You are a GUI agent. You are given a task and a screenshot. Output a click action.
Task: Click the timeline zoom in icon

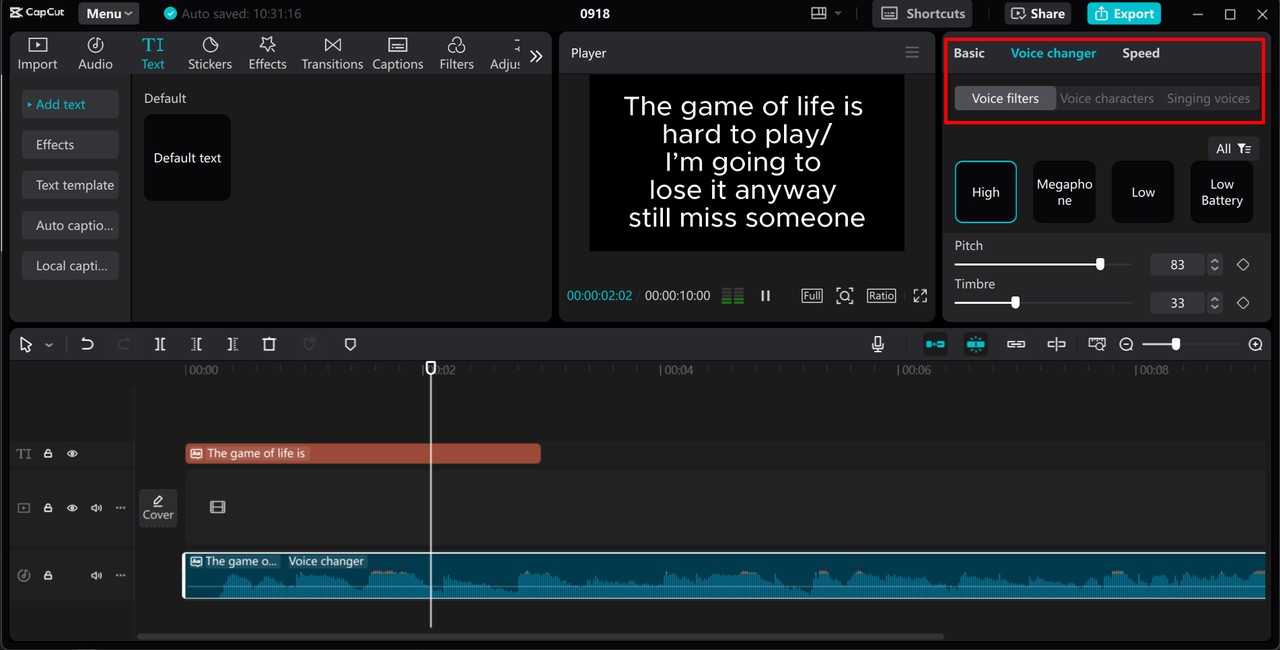1256,344
